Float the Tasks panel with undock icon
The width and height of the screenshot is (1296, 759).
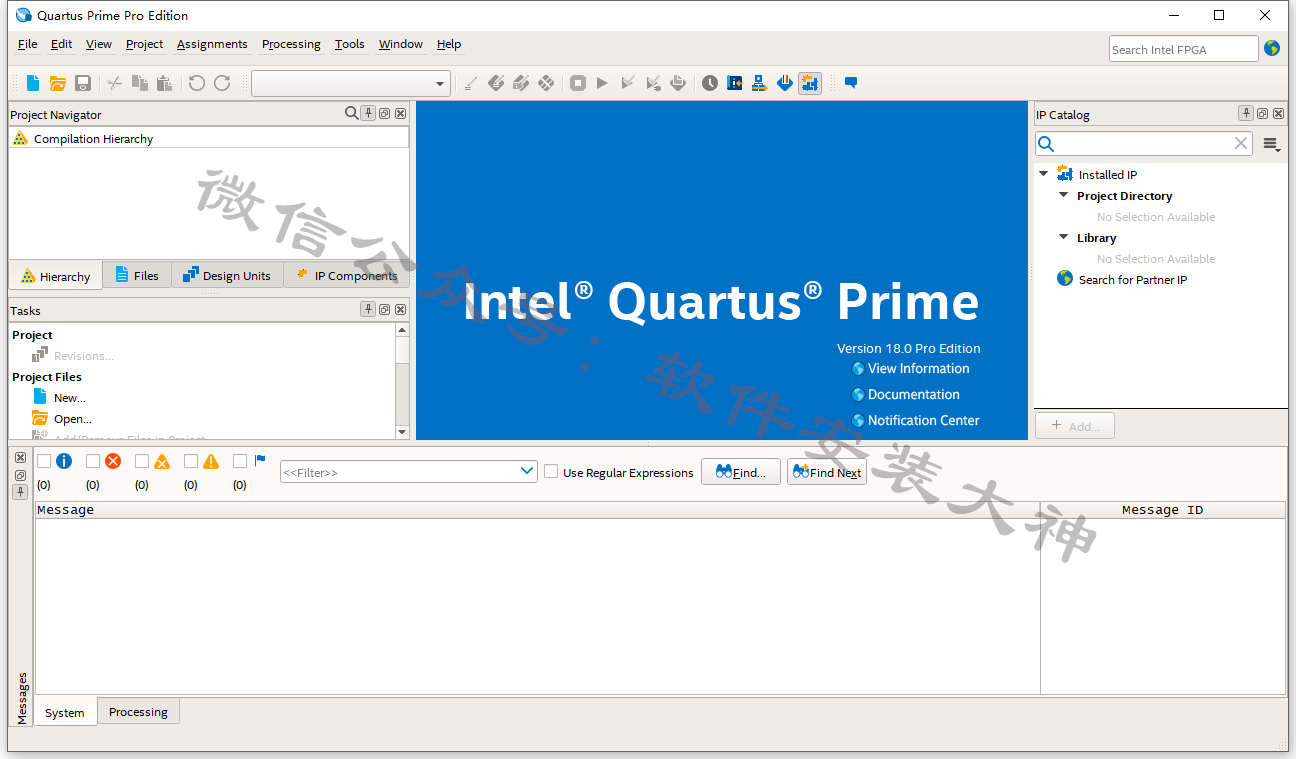tap(384, 310)
